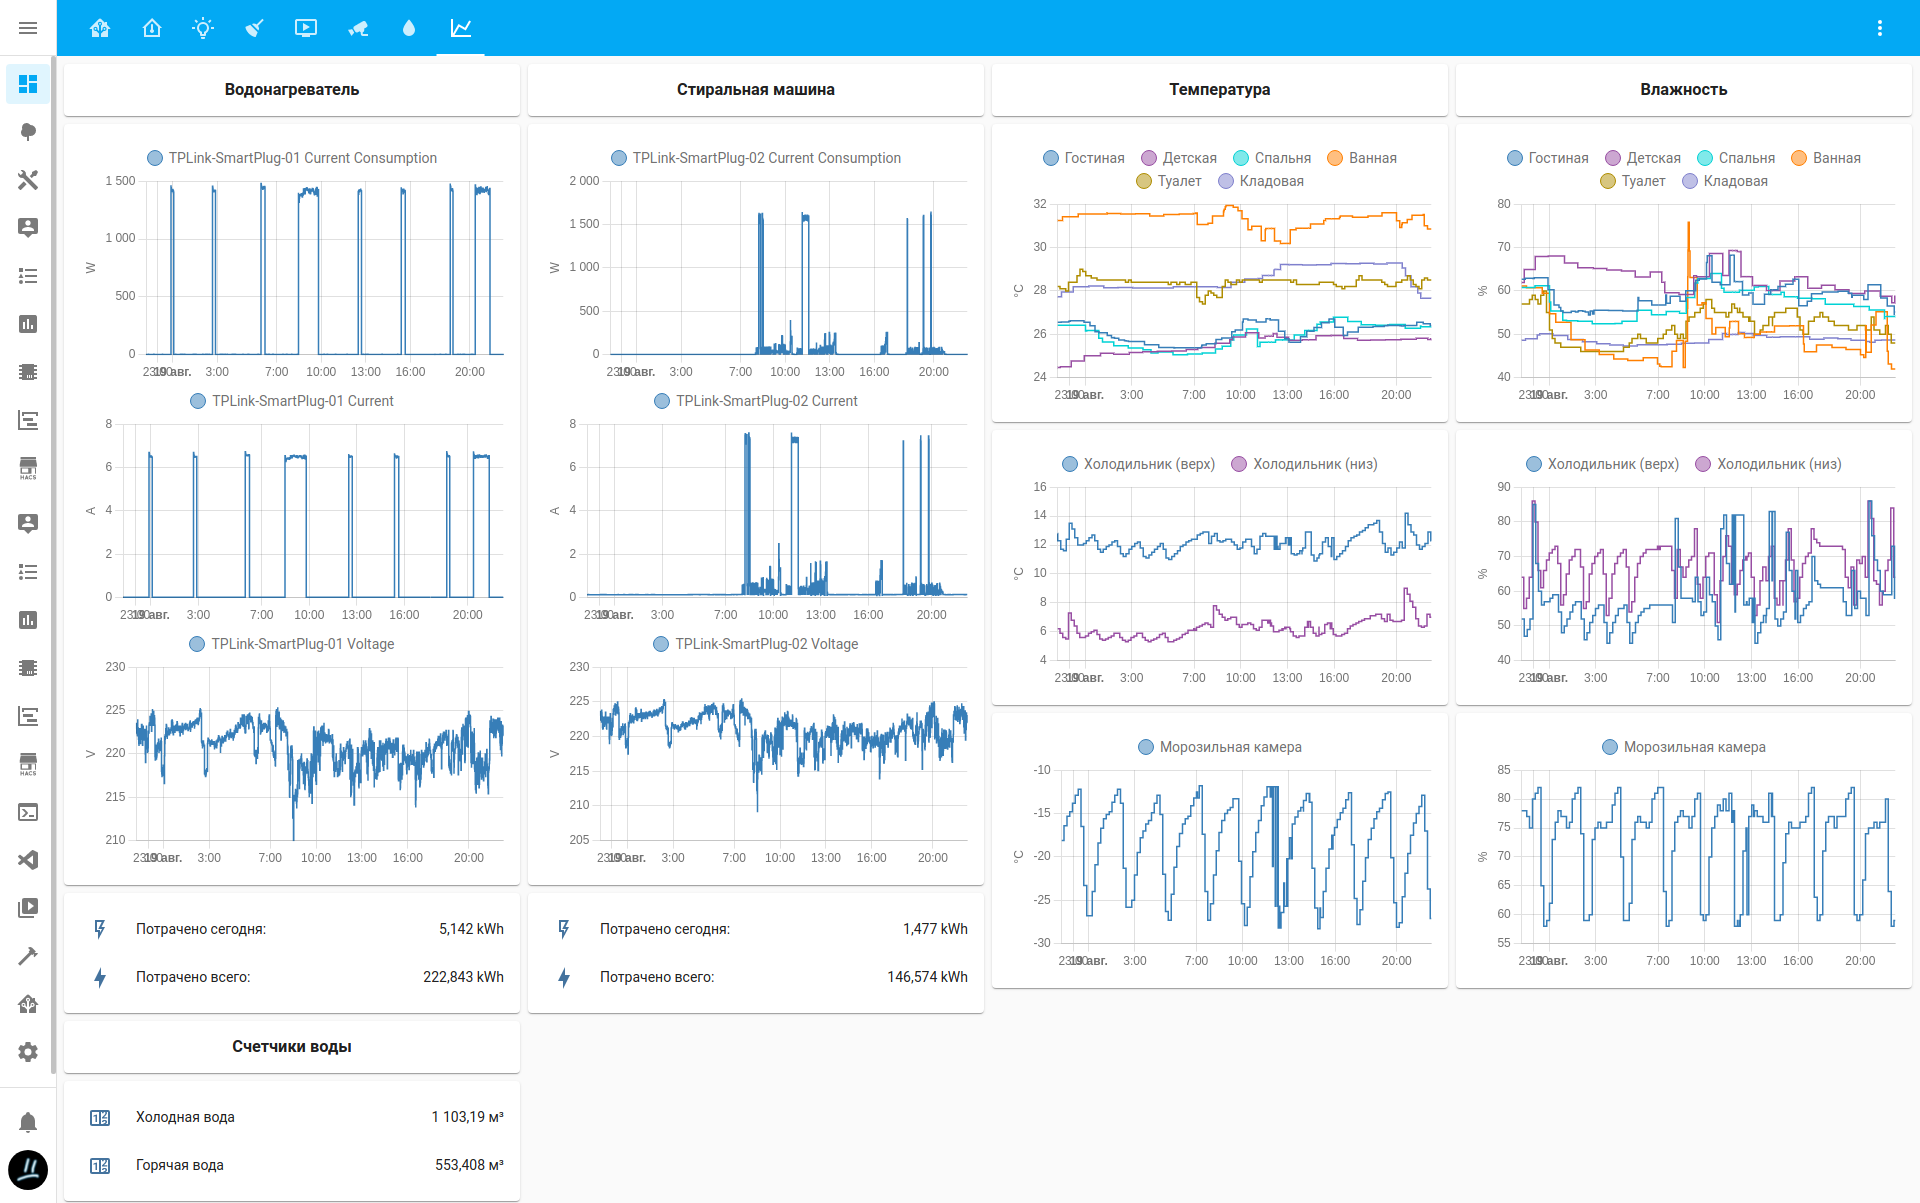The height and width of the screenshot is (1203, 1920).
Task: Hide Гостиная series in Температура chart
Action: tap(1084, 158)
